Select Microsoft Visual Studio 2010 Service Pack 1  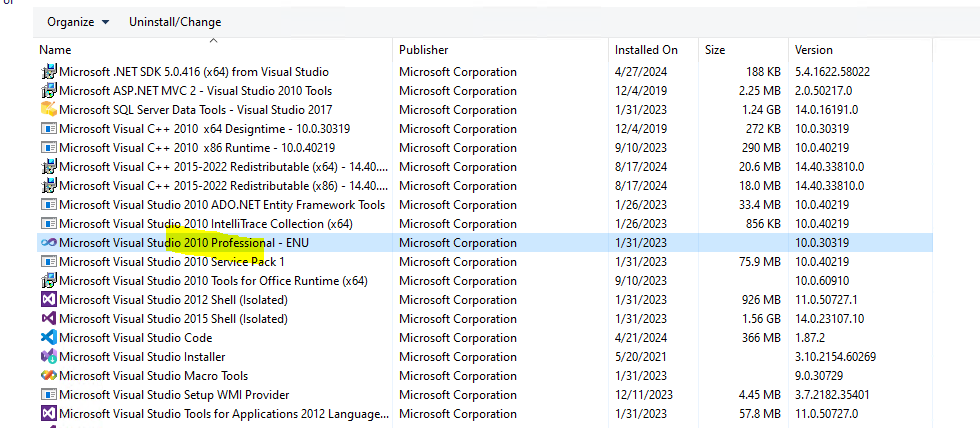click(172, 262)
